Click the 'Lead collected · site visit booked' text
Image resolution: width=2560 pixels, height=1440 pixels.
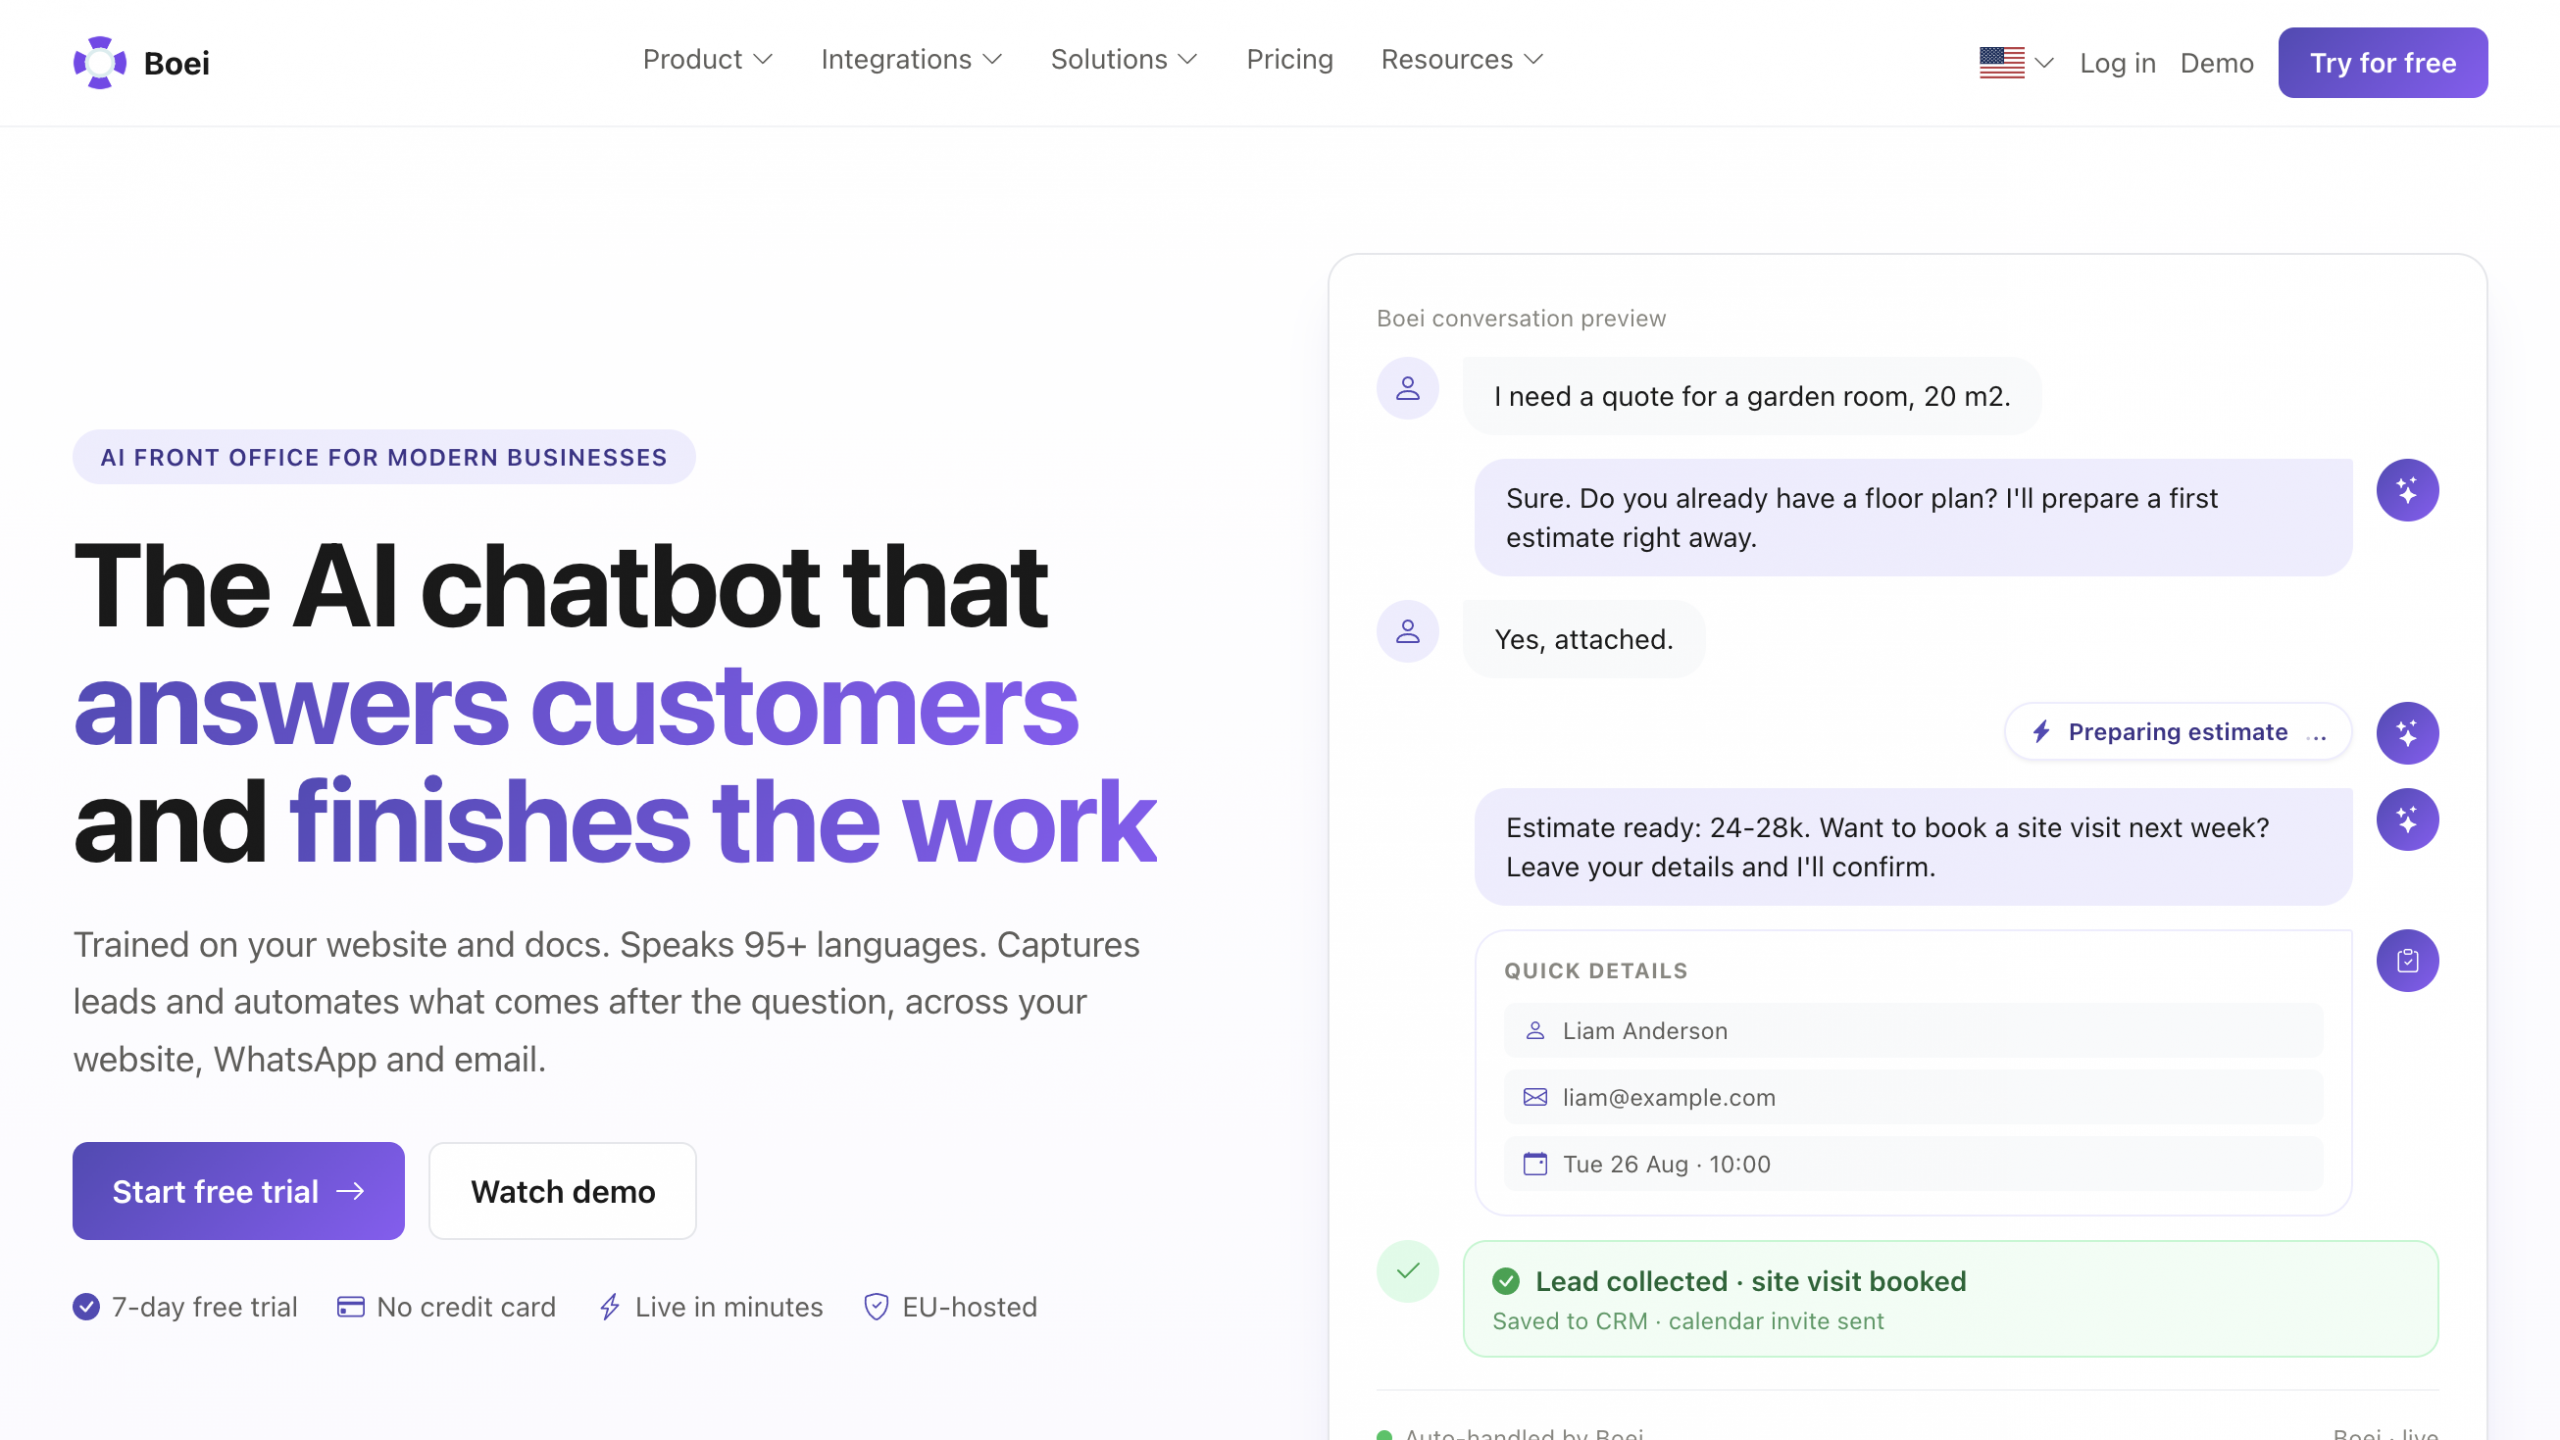[x=1750, y=1281]
